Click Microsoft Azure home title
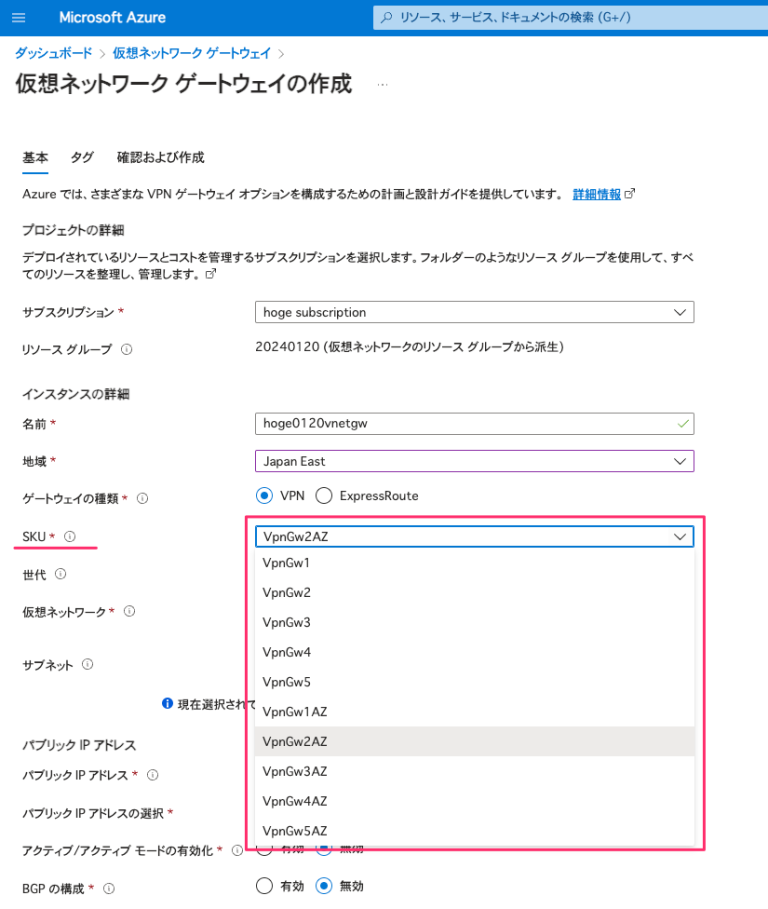 [112, 17]
